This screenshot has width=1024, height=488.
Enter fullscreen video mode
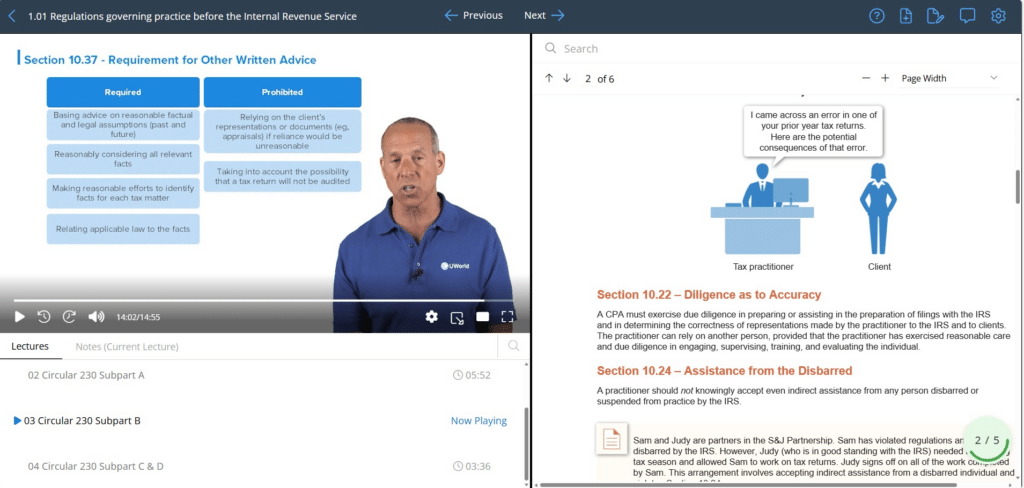(x=507, y=317)
